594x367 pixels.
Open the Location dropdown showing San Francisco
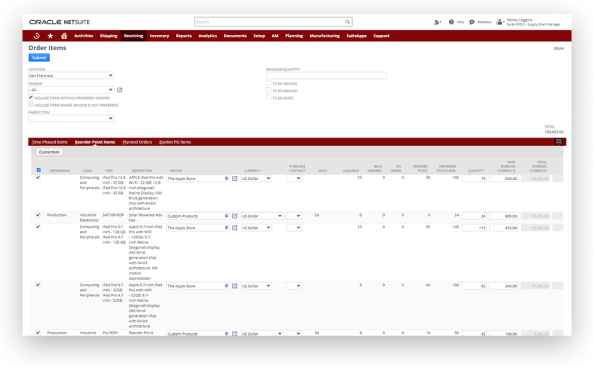click(x=71, y=75)
